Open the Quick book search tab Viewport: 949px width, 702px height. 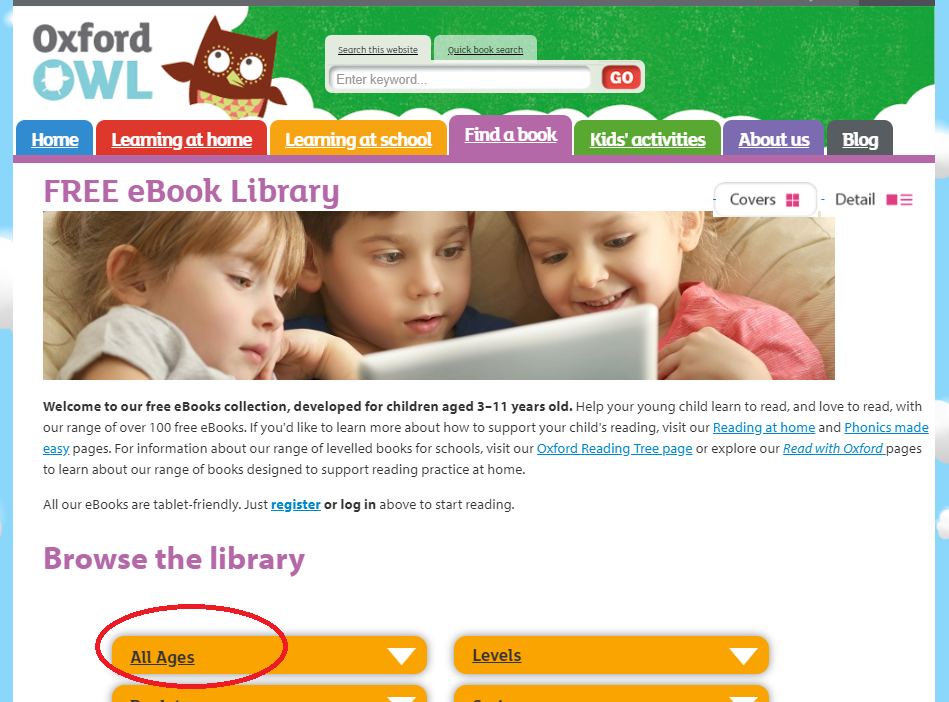(x=485, y=49)
